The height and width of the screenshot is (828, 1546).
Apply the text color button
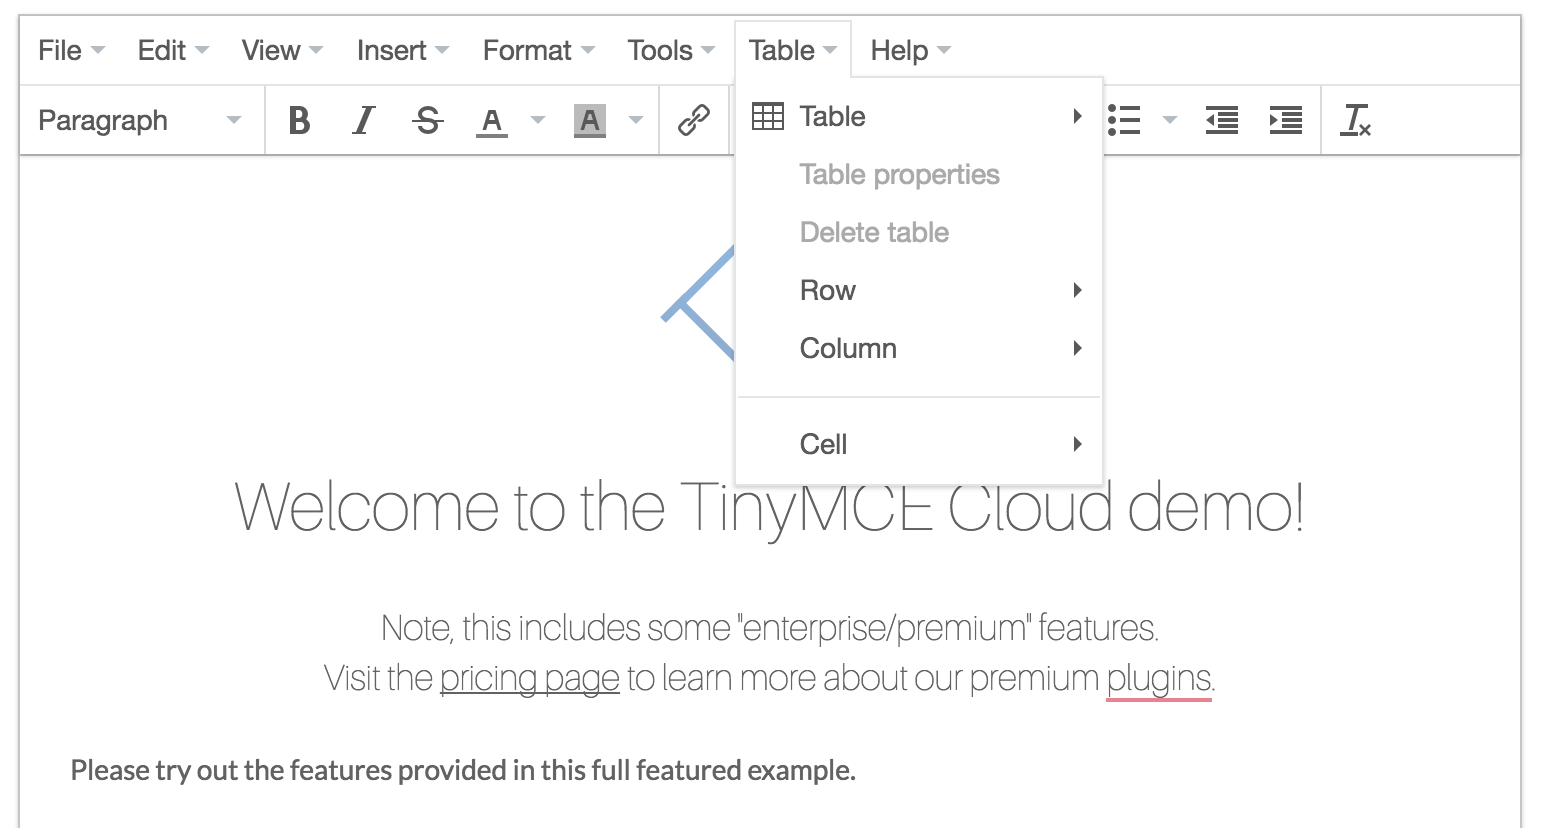coord(491,121)
